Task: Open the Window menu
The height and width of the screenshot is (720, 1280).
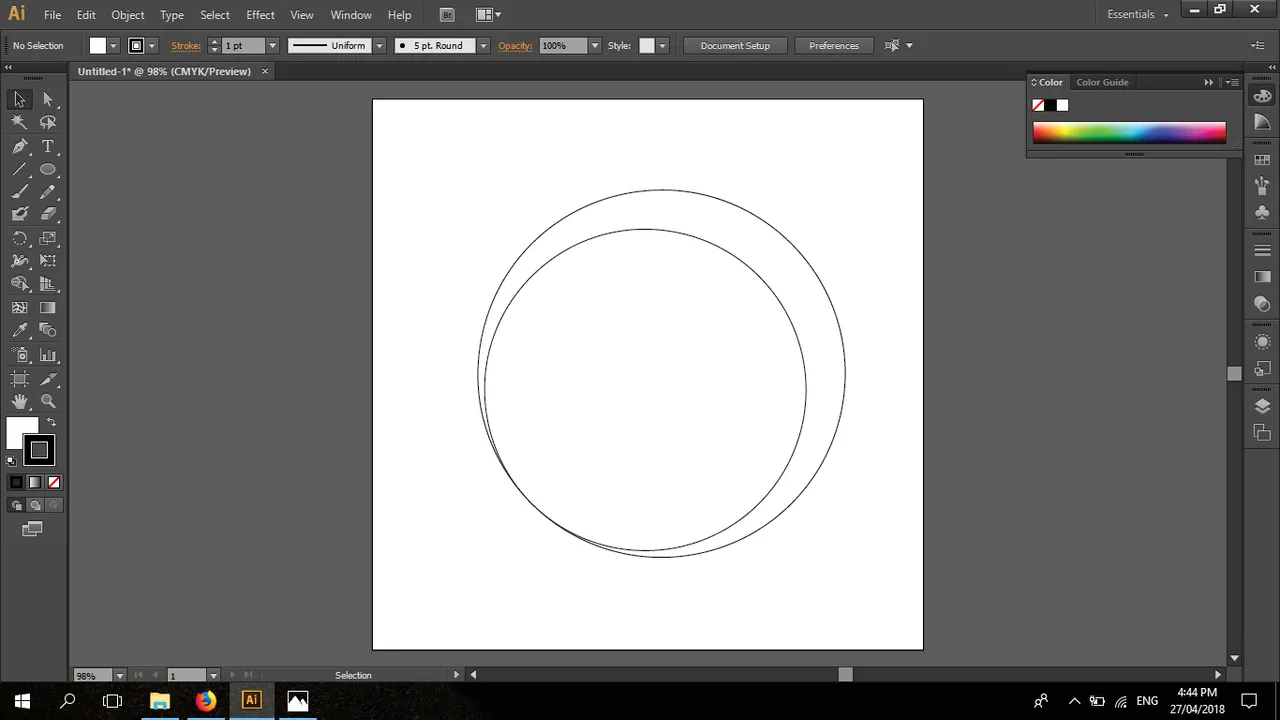Action: pyautogui.click(x=351, y=15)
